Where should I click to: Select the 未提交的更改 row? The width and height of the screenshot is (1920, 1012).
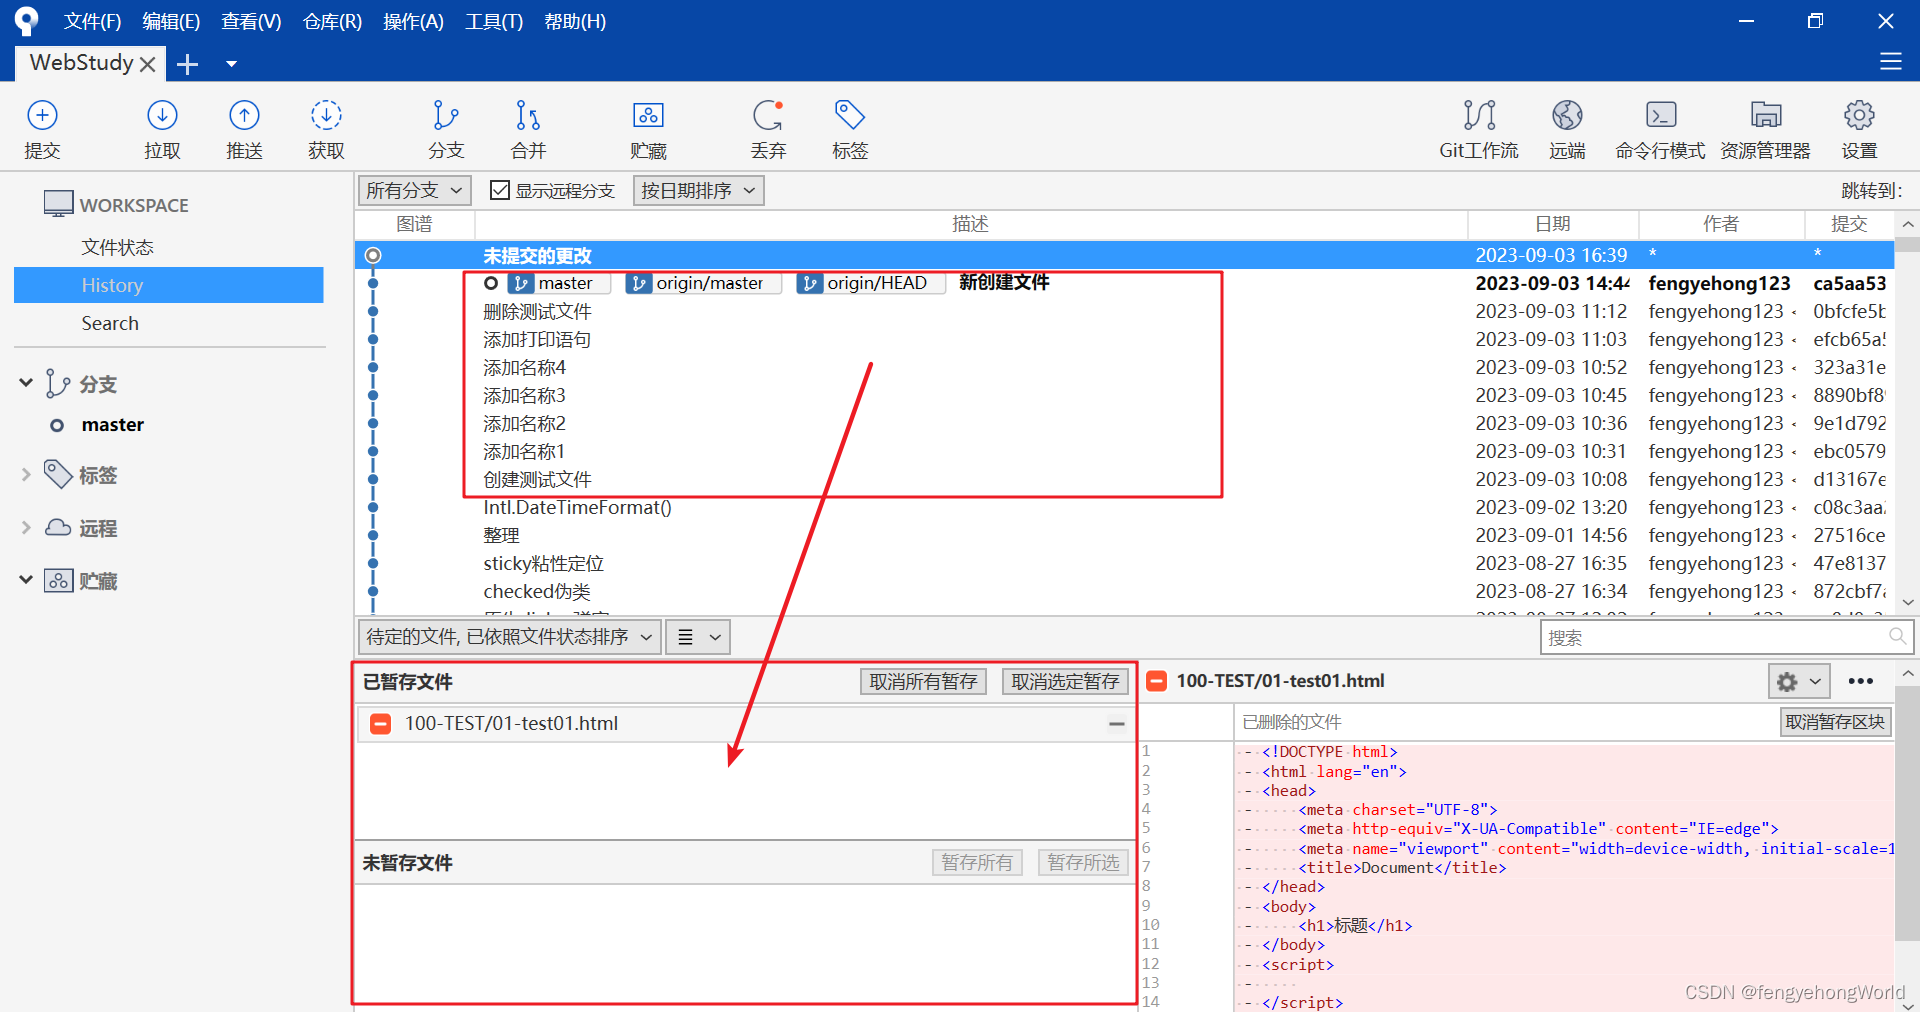click(1124, 255)
